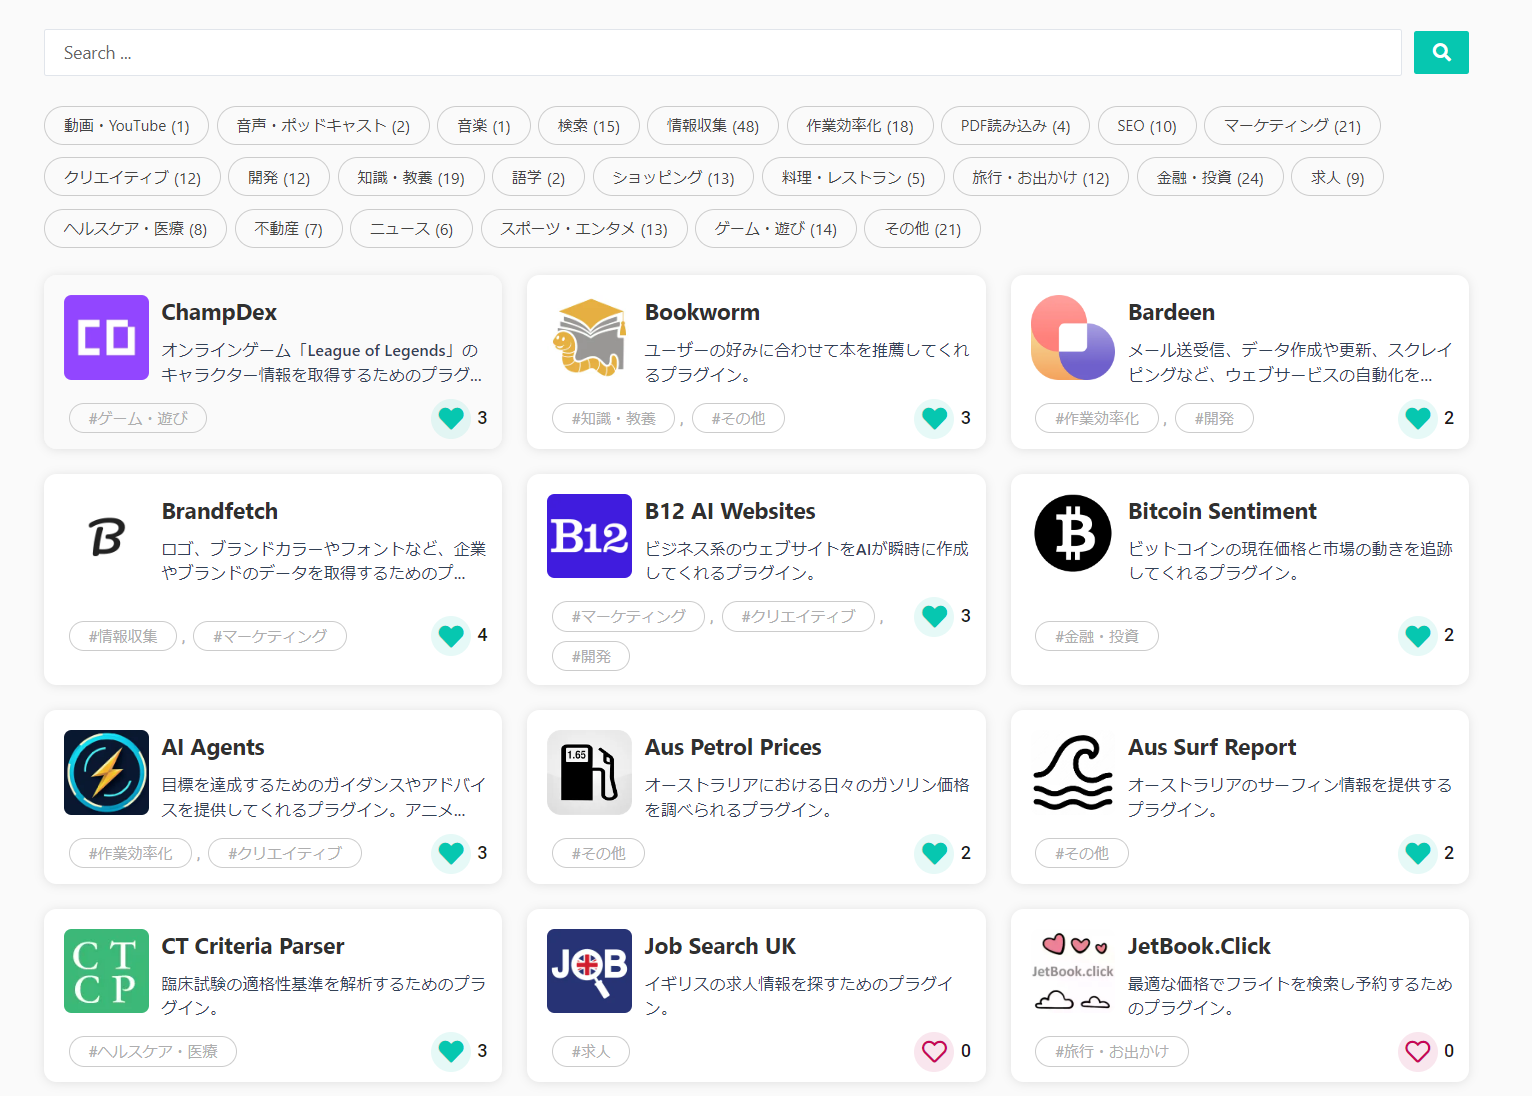Filter by ゲーム・遊び (14) category
The width and height of the screenshot is (1532, 1096).
pyautogui.click(x=775, y=229)
